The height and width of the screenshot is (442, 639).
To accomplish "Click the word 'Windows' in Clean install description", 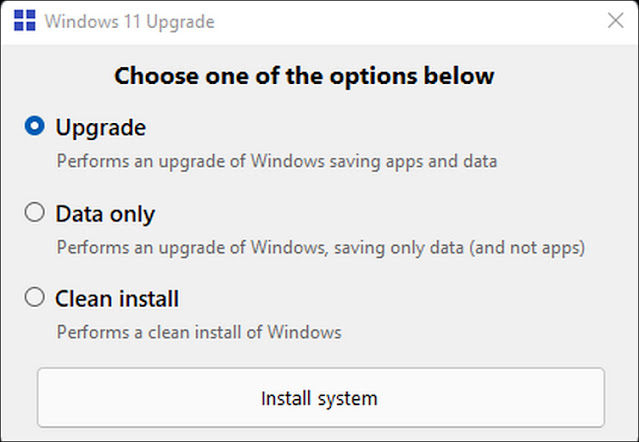I will (x=304, y=332).
